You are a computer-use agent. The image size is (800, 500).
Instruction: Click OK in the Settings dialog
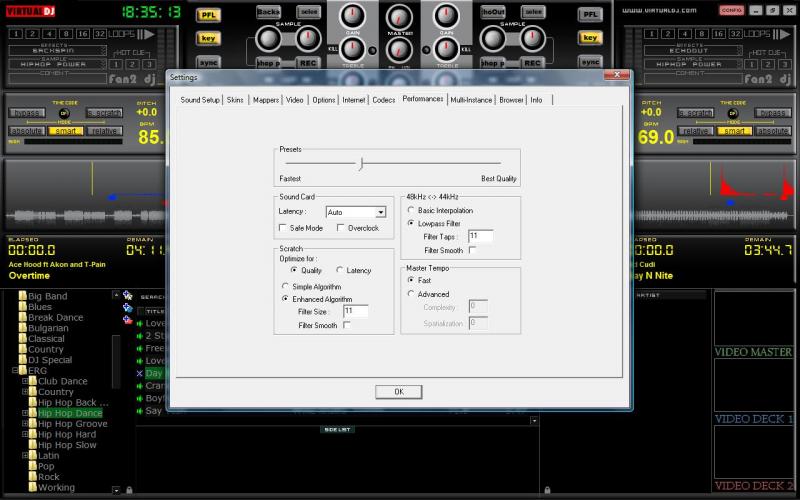point(398,392)
